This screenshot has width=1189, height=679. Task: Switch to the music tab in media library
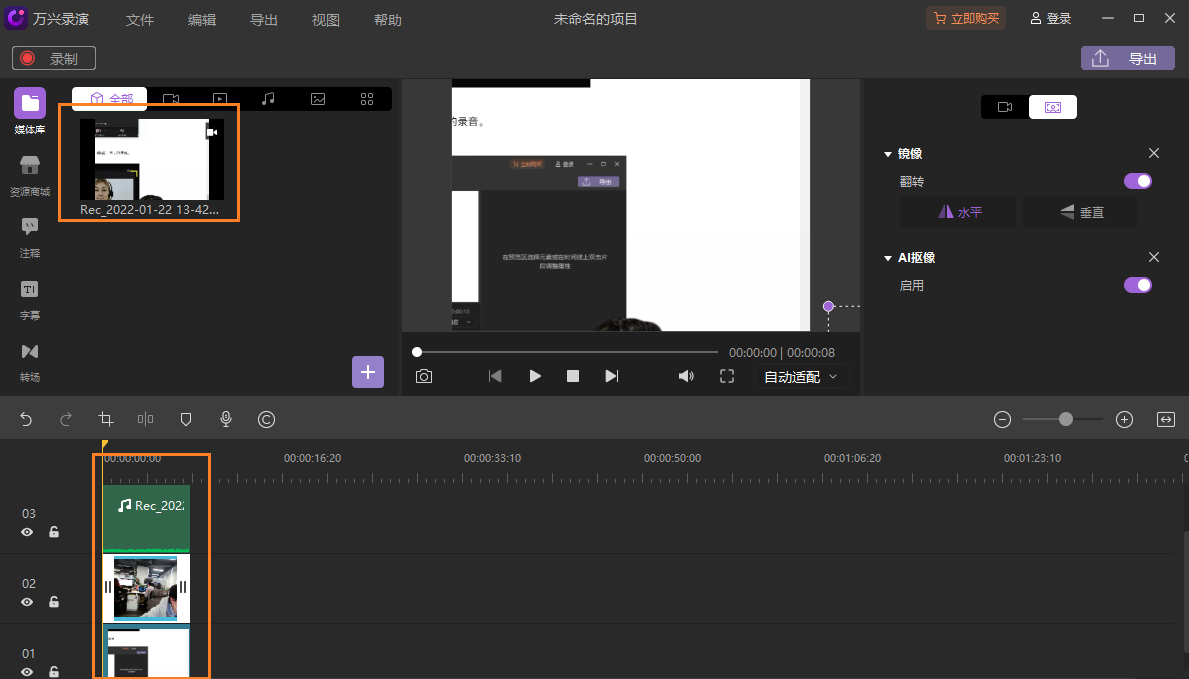tap(268, 98)
